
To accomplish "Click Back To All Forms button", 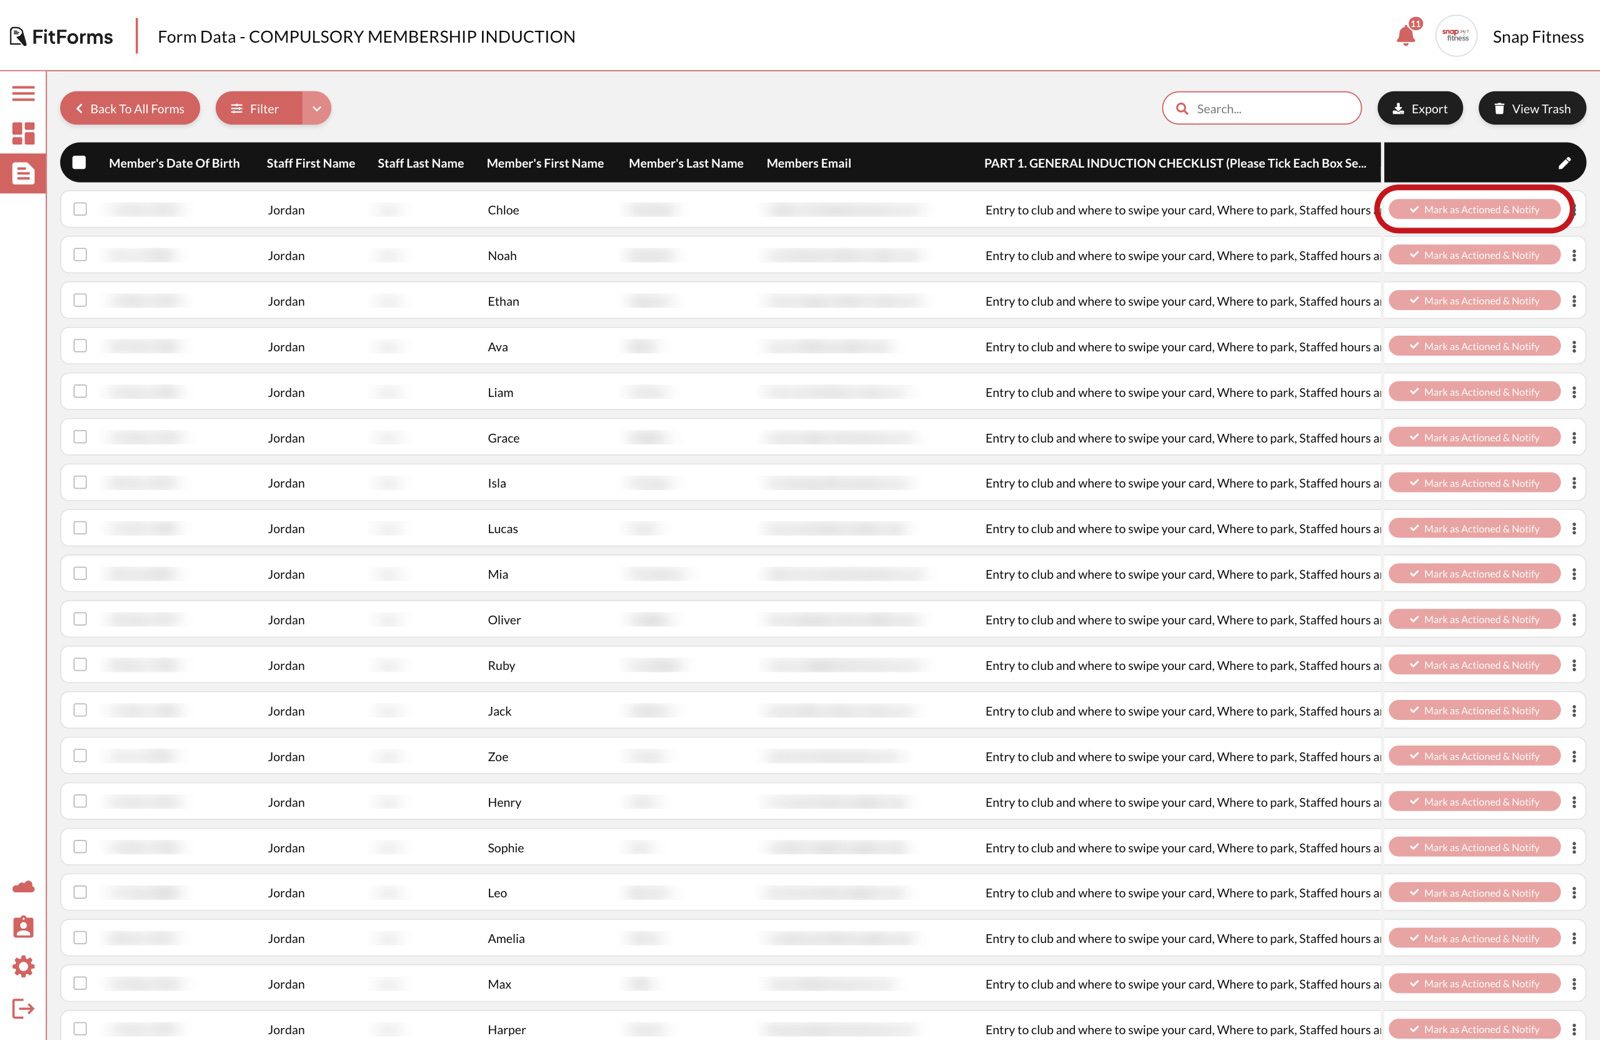I will (x=130, y=109).
